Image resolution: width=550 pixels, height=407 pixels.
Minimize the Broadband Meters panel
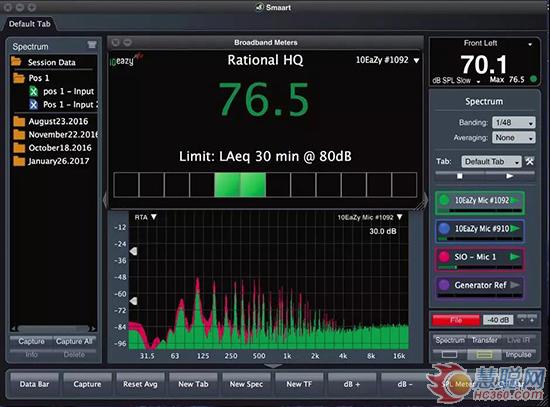click(127, 42)
